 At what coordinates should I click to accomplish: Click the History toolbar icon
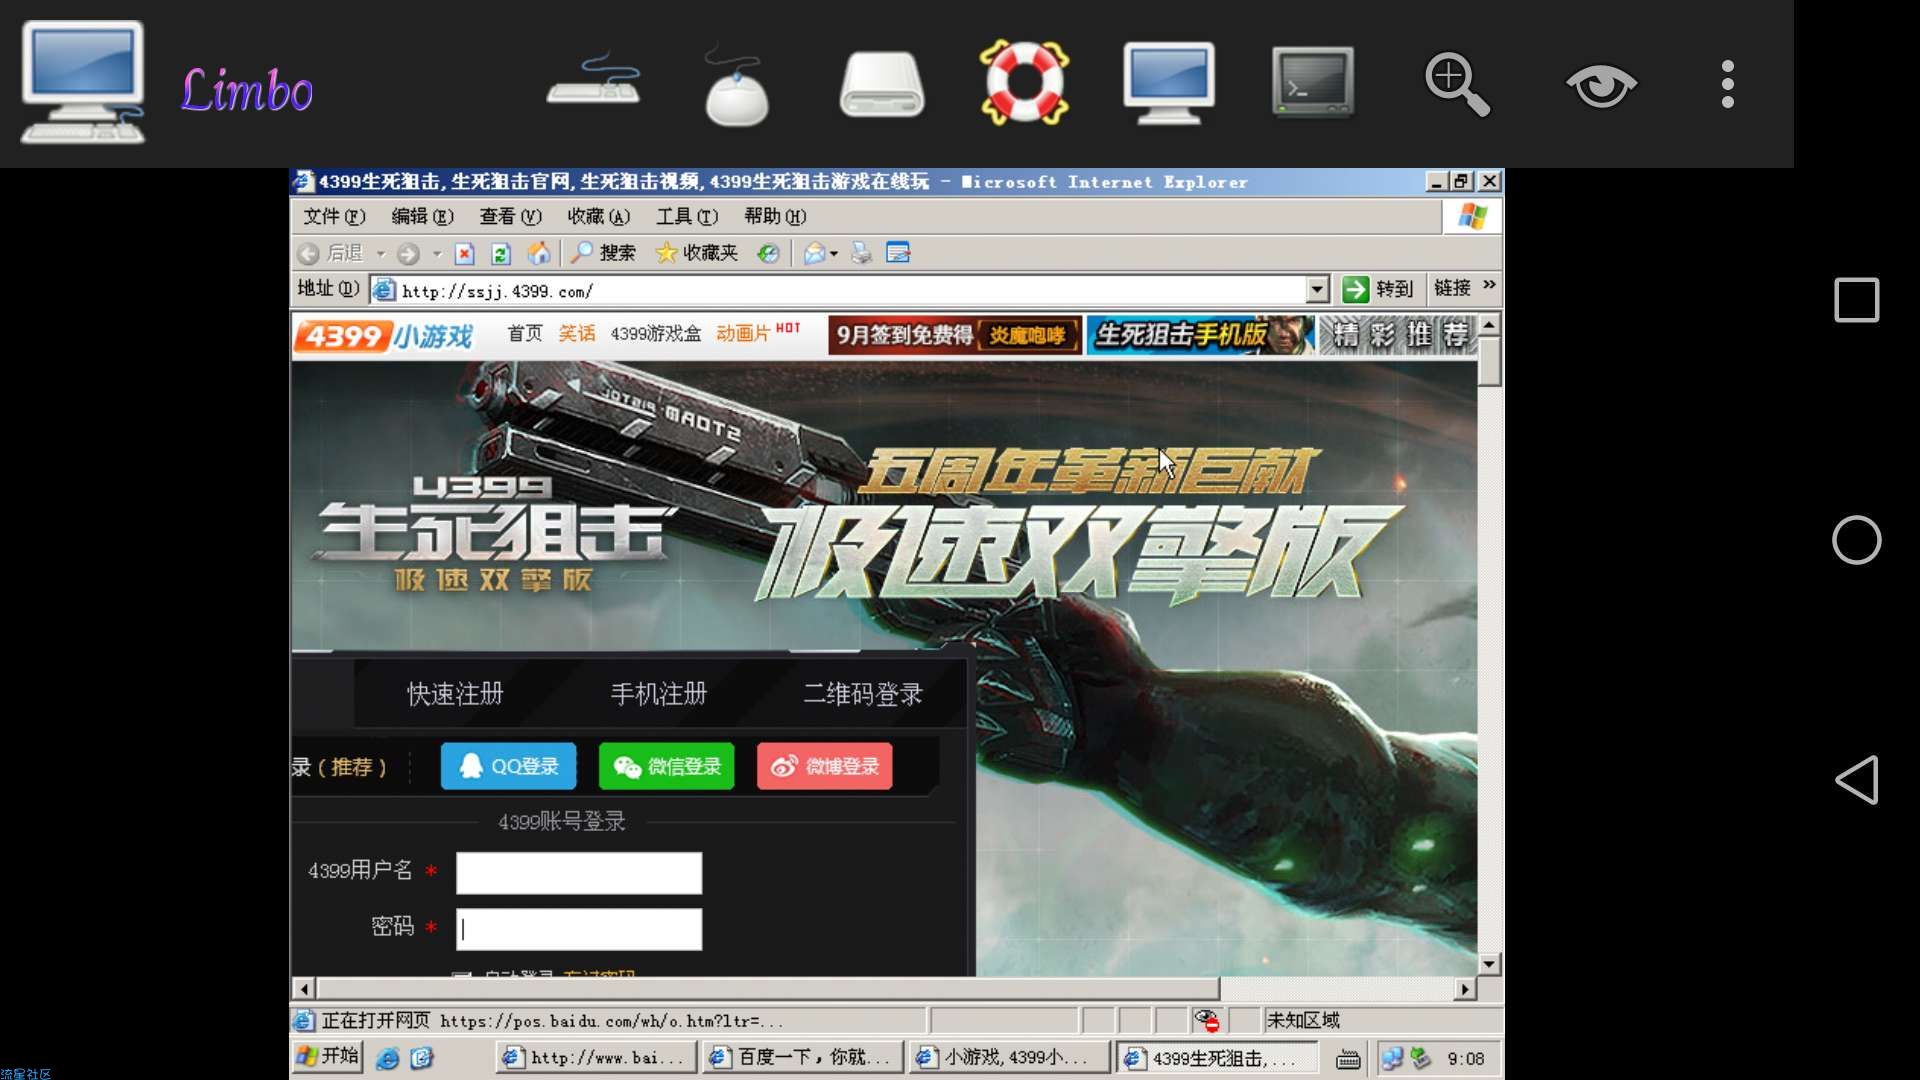[x=768, y=254]
